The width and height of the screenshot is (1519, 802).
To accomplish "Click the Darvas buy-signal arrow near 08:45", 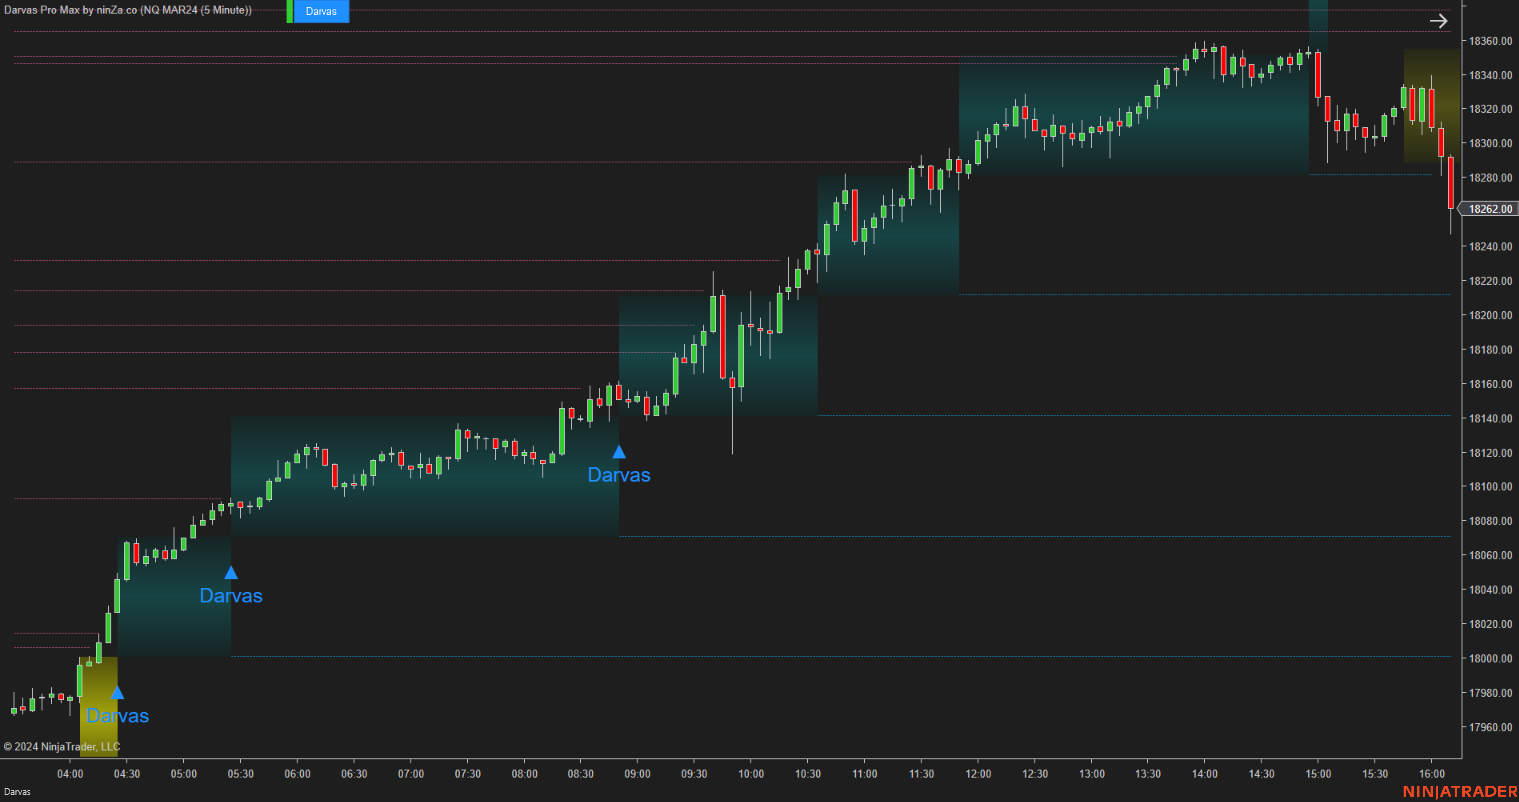I will (618, 451).
